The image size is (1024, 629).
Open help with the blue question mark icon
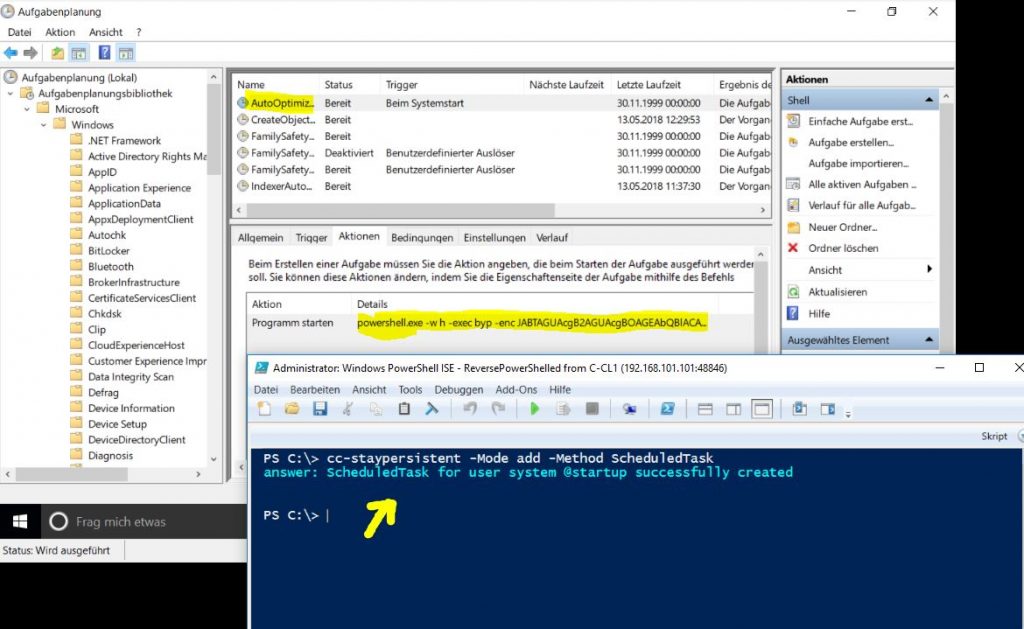(x=104, y=53)
